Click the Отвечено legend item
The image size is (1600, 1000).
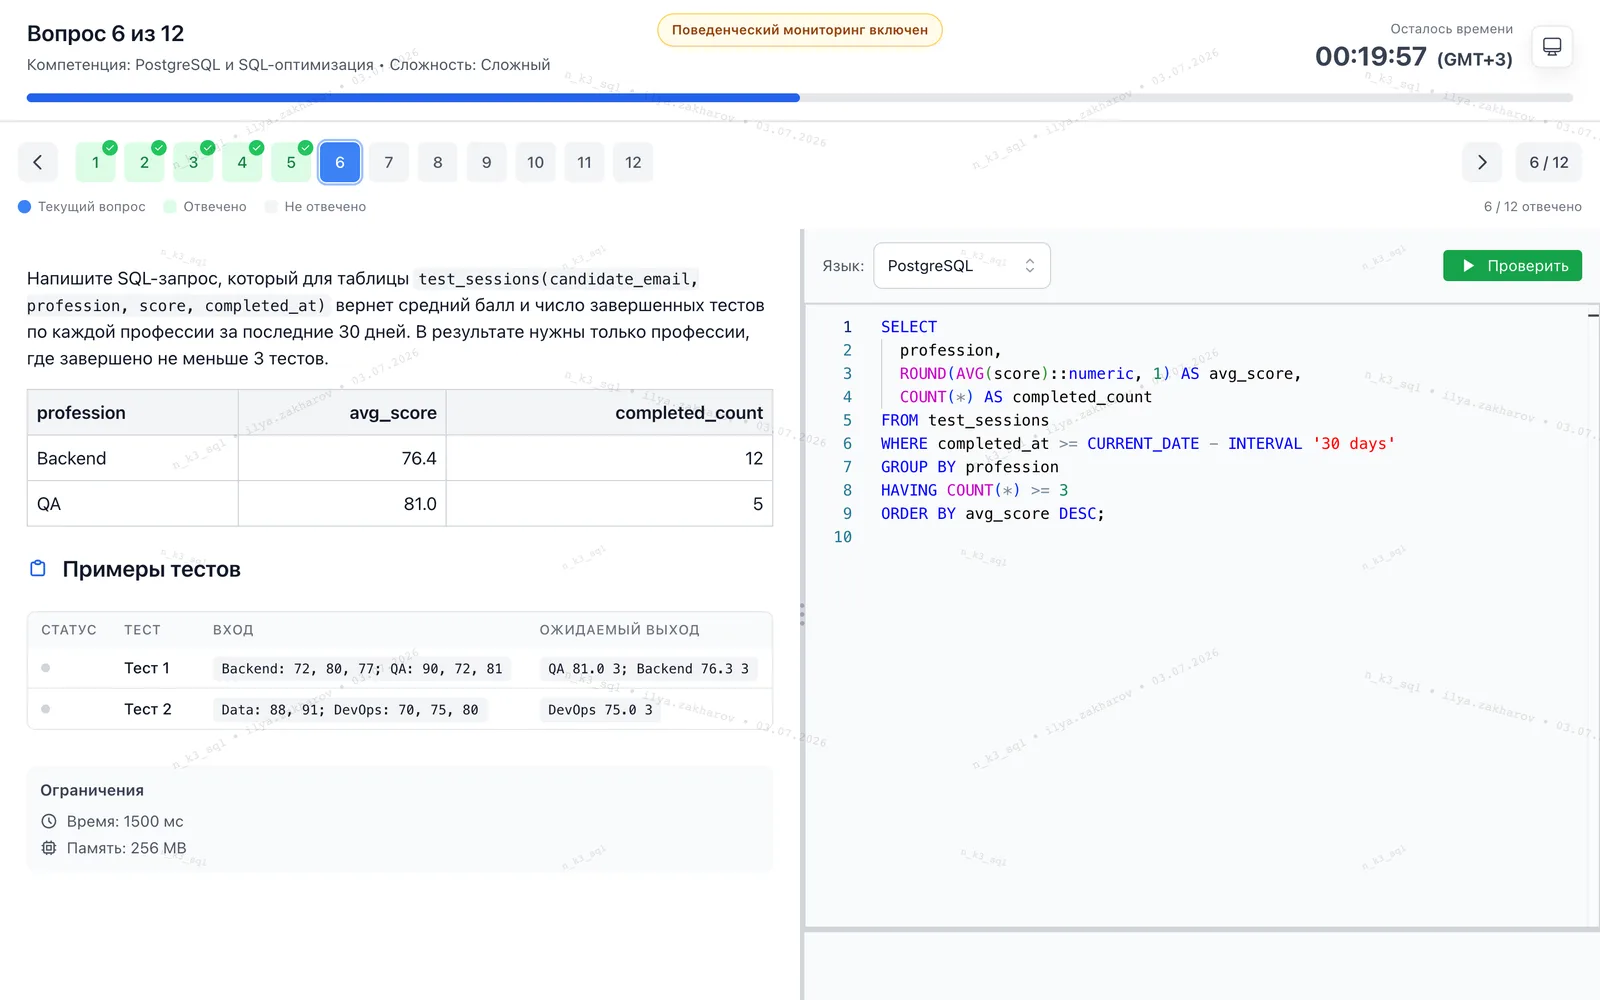click(x=205, y=207)
